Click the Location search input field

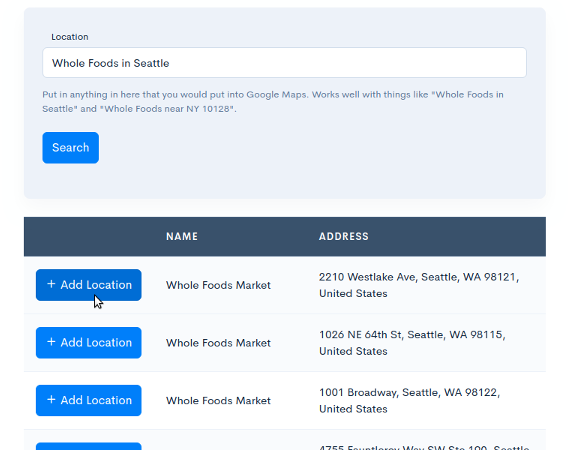(x=284, y=63)
